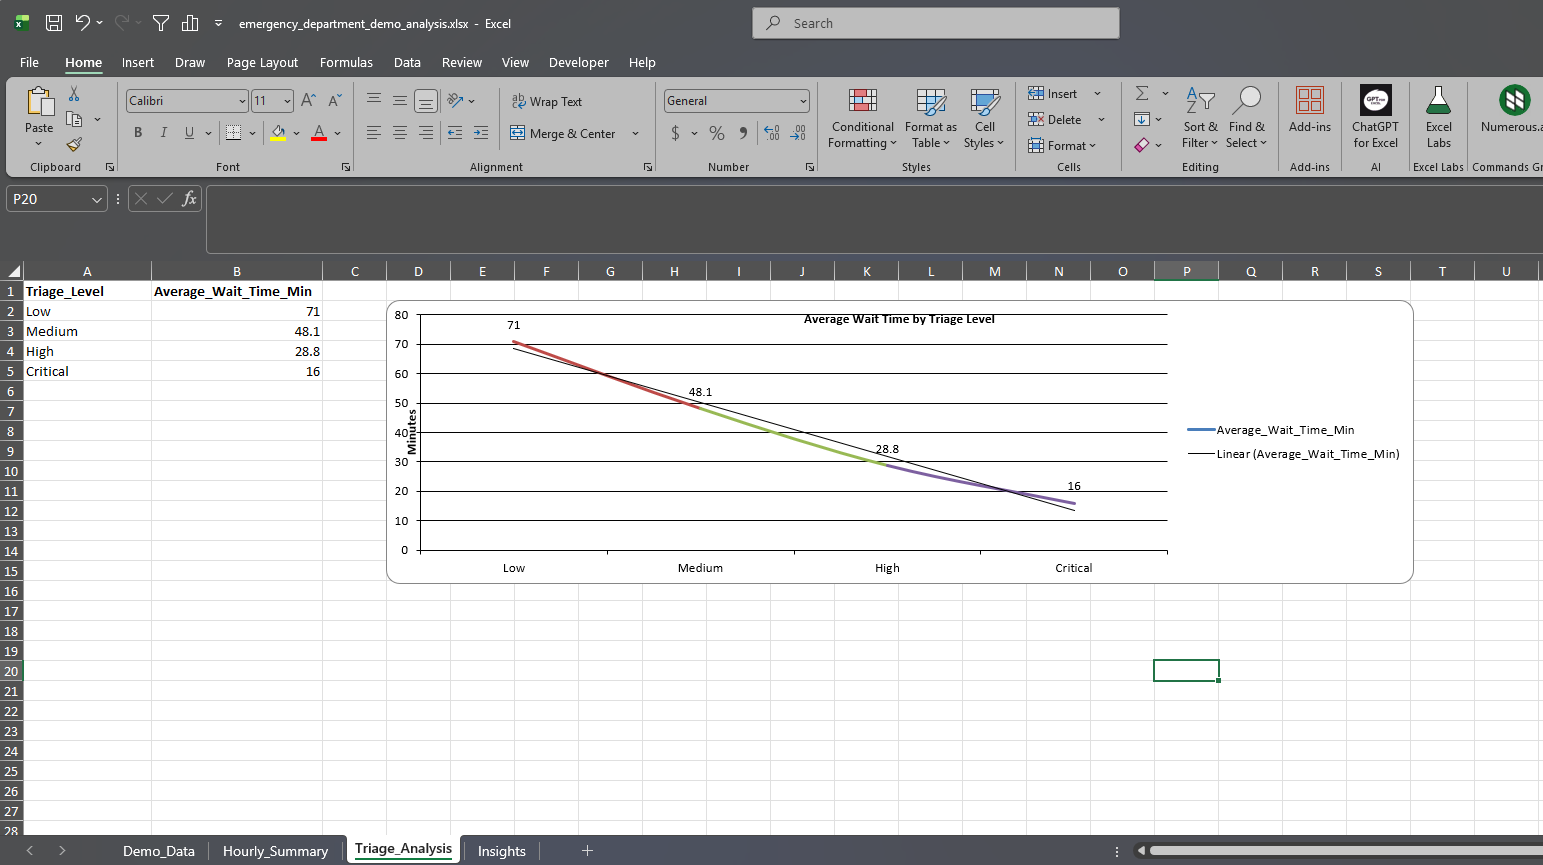Click the Merge & Center button
This screenshot has height=865, width=1543.
coord(563,133)
